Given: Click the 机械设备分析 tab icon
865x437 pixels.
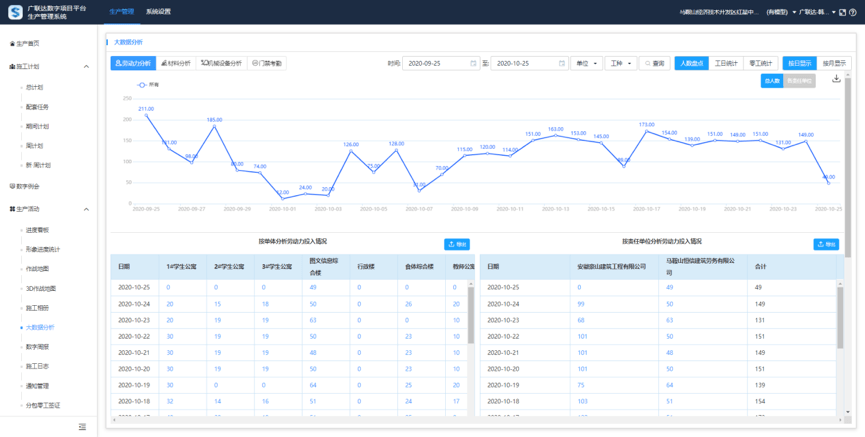Looking at the screenshot, I should pos(205,63).
